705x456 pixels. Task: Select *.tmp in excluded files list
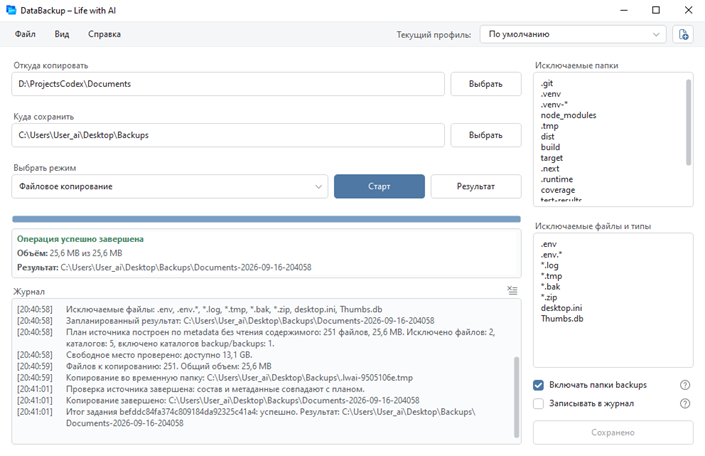point(551,276)
